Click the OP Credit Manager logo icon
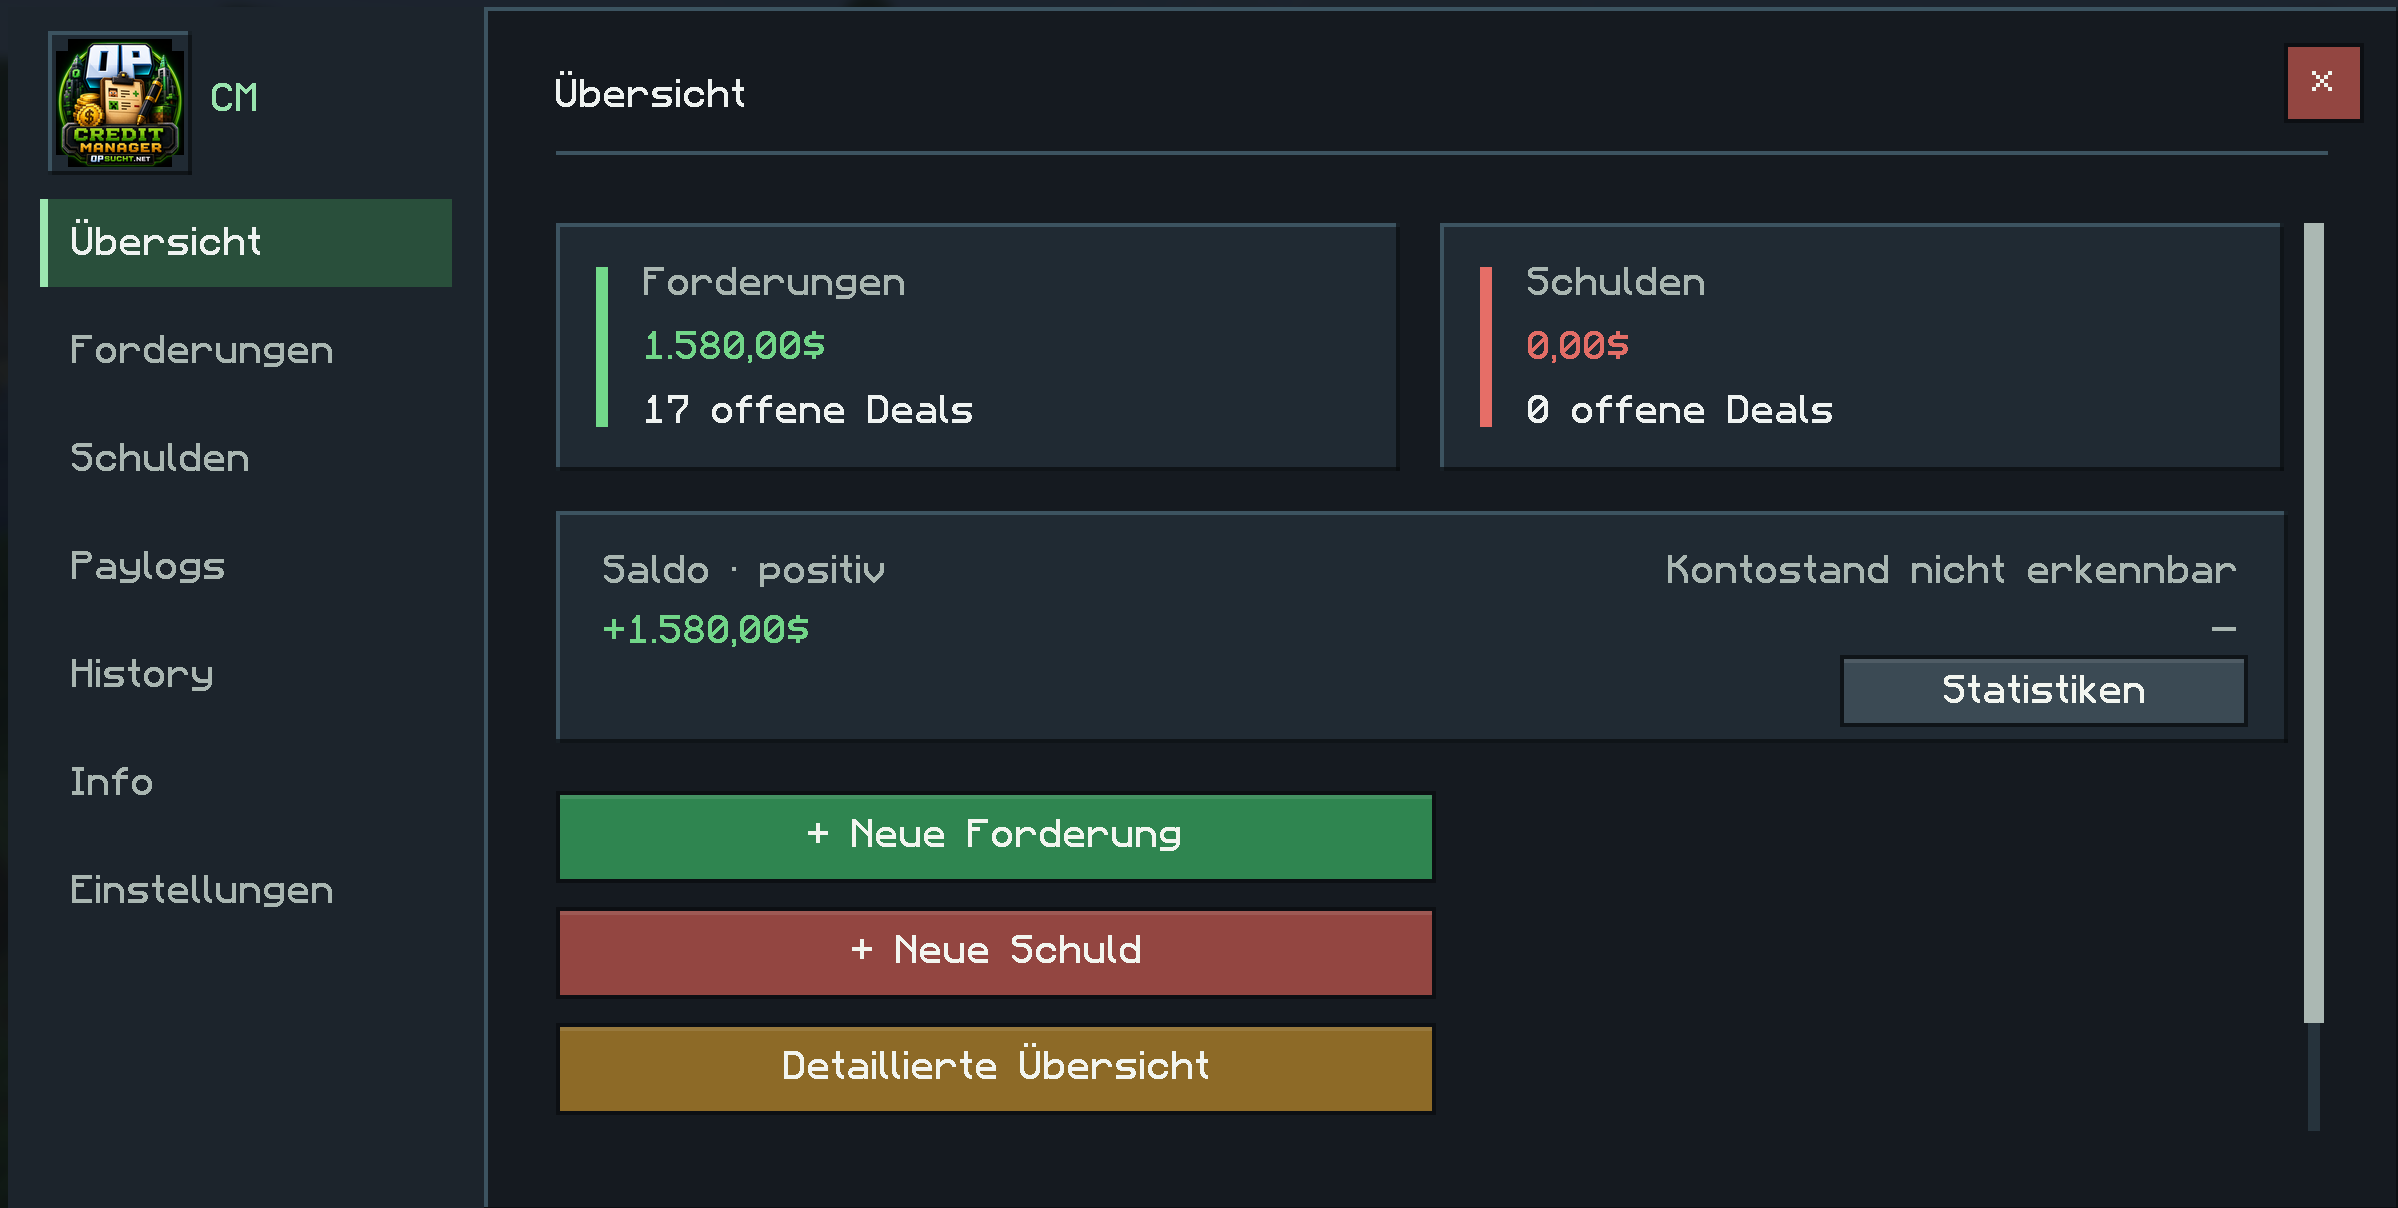The image size is (2398, 1208). point(120,102)
